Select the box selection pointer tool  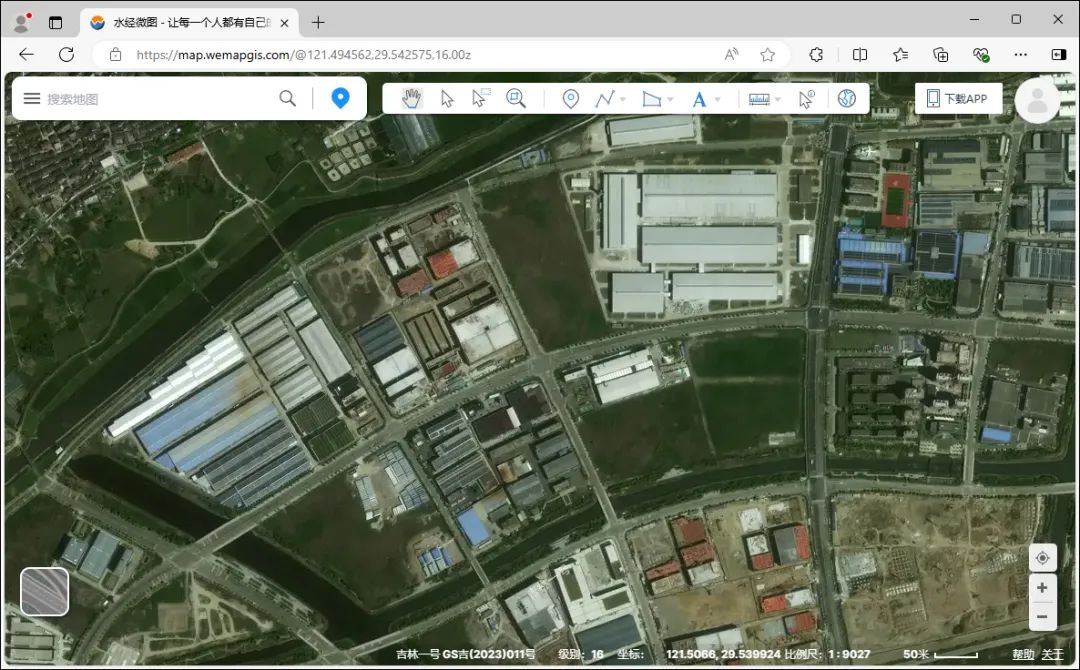click(x=480, y=98)
